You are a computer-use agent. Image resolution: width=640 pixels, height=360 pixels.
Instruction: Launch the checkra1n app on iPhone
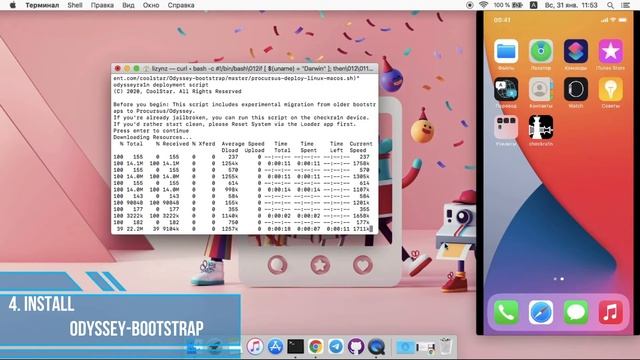point(541,127)
